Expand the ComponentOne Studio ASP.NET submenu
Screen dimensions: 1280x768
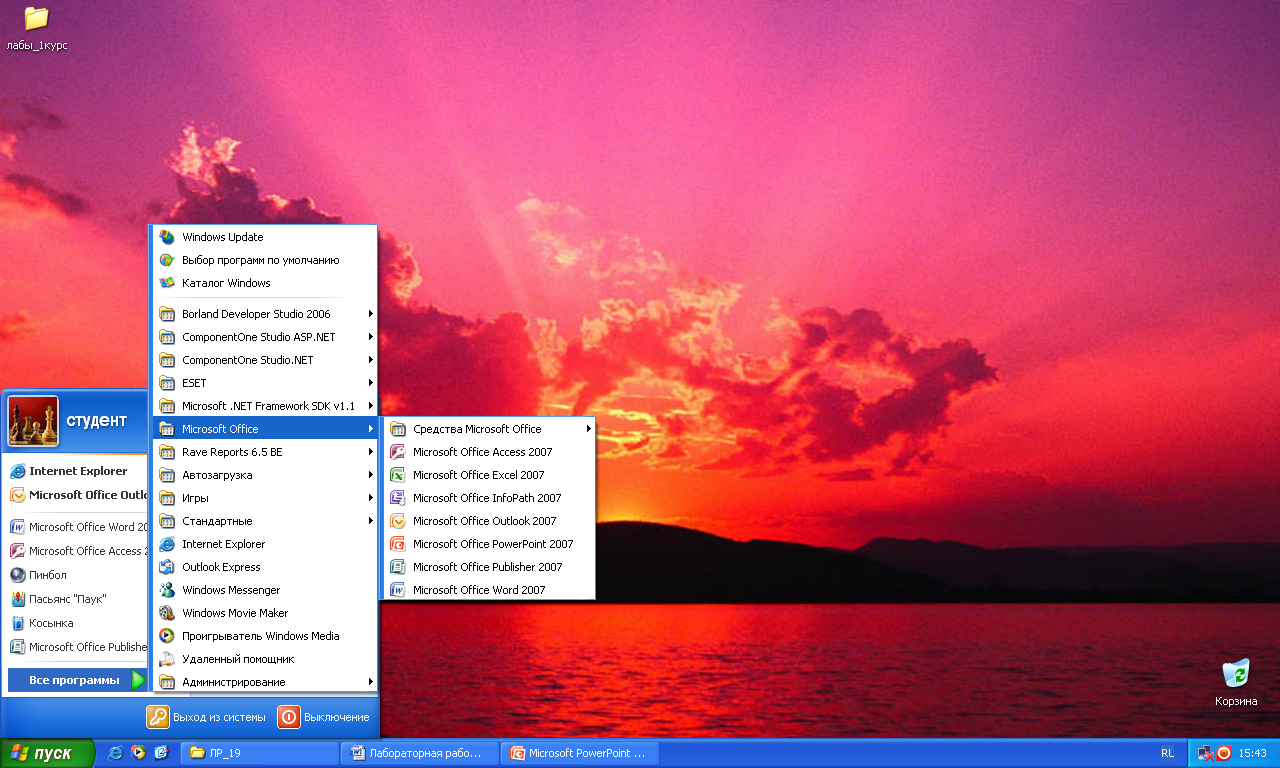265,337
